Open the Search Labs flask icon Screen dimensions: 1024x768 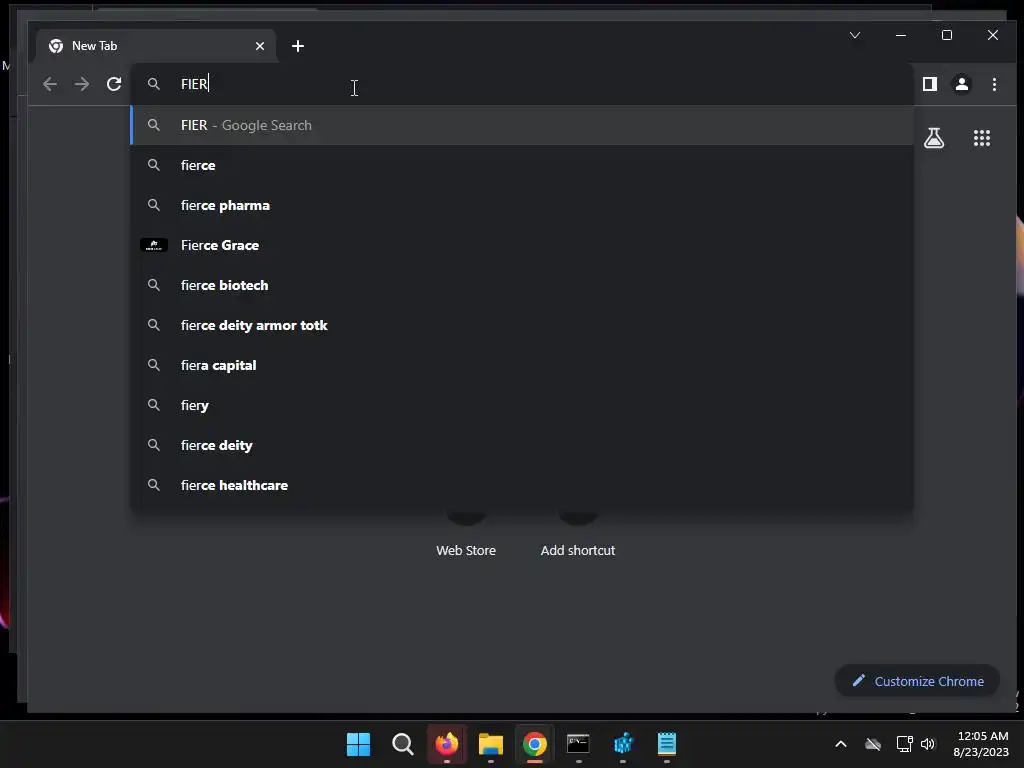click(x=934, y=138)
